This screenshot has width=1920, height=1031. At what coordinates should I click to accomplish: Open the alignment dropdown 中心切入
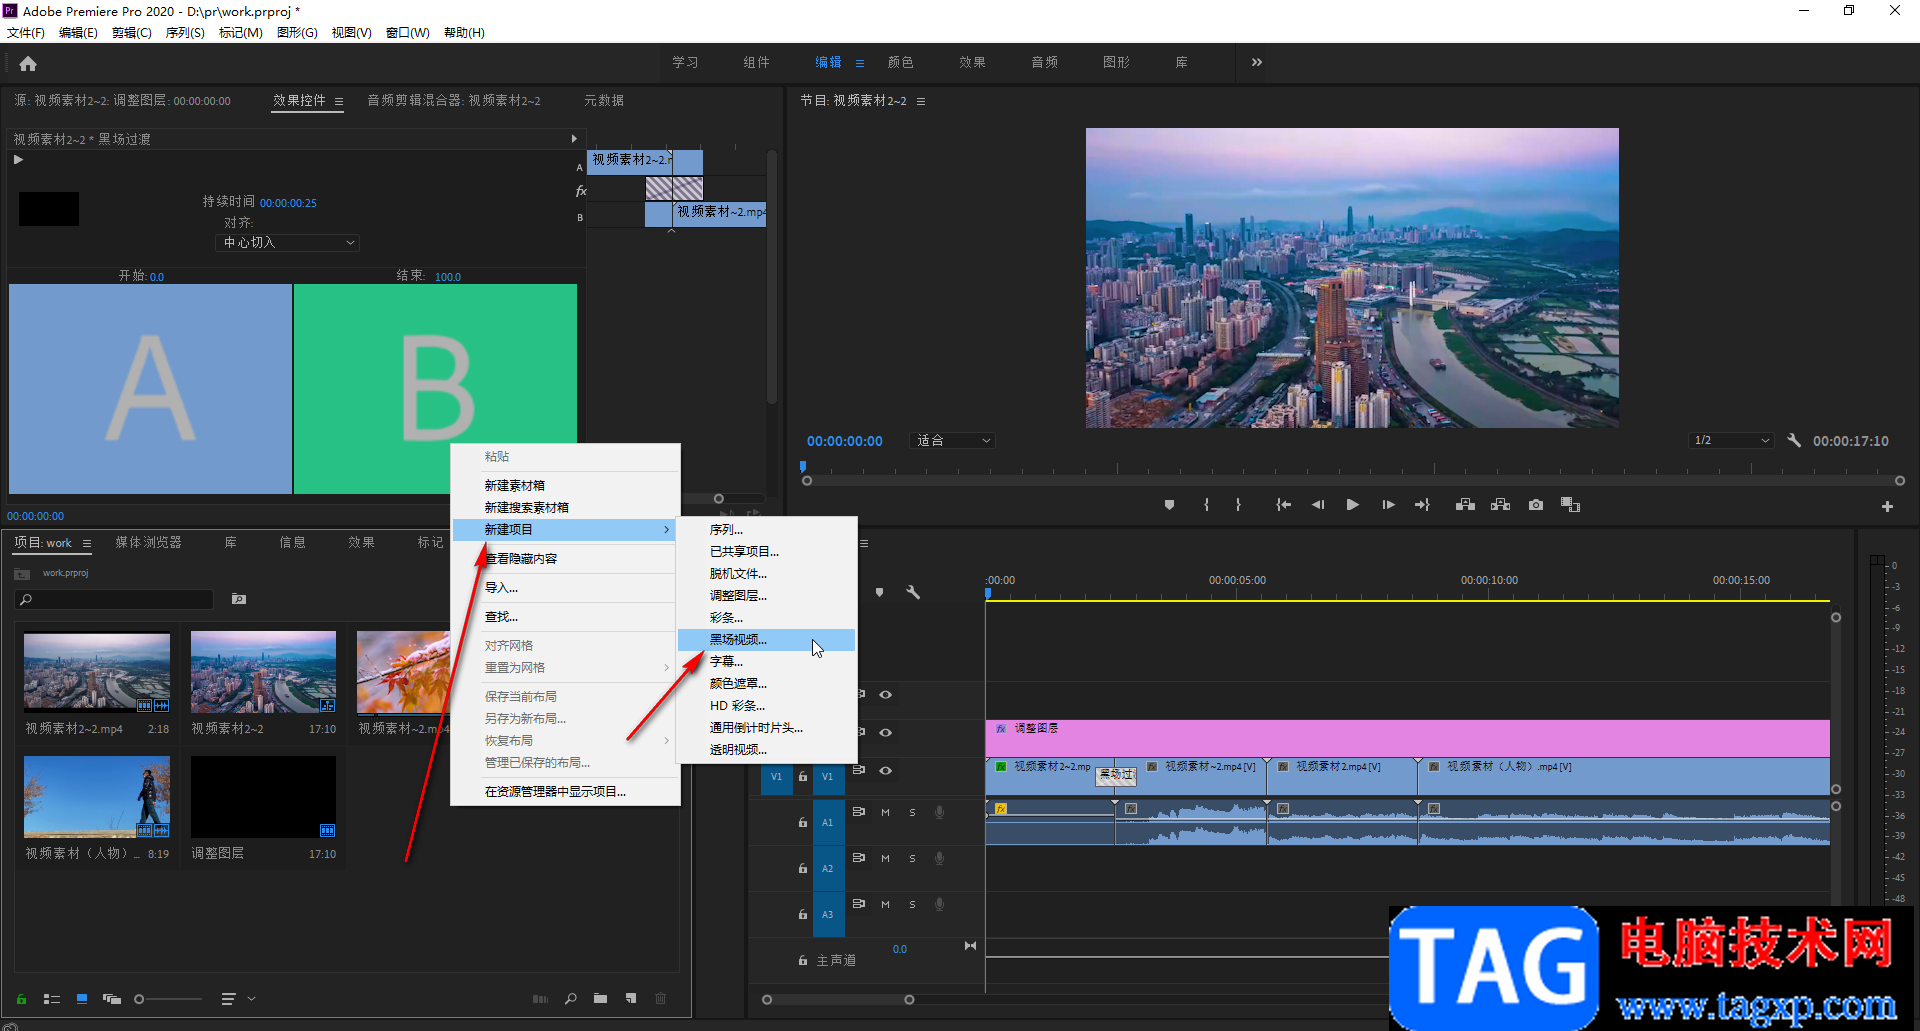coord(287,243)
